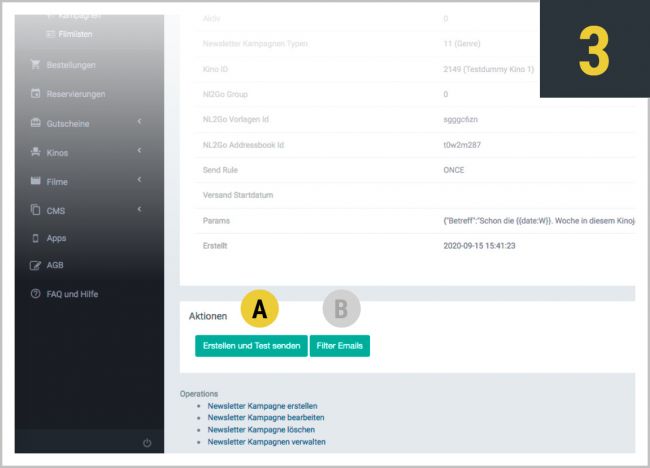
Task: Expand the Gutscheine submenu chevron
Action: pos(140,122)
